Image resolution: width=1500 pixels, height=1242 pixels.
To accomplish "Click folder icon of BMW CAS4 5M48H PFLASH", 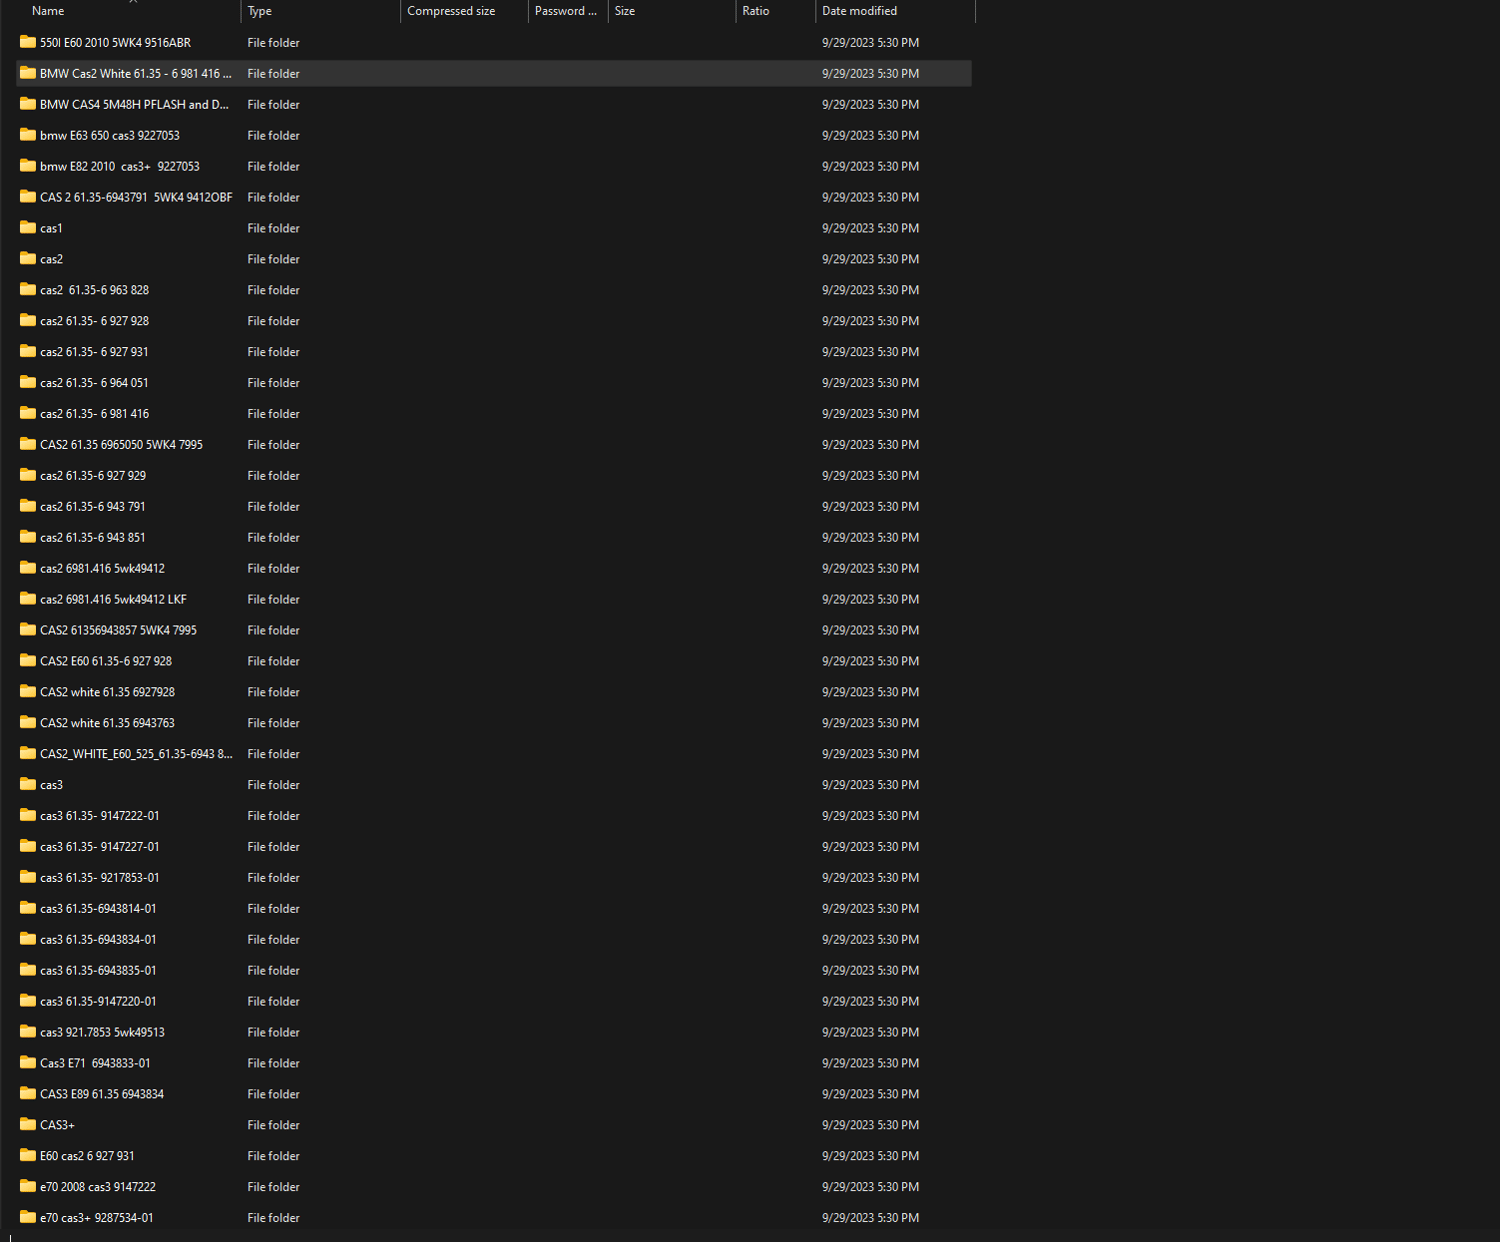I will coord(28,104).
